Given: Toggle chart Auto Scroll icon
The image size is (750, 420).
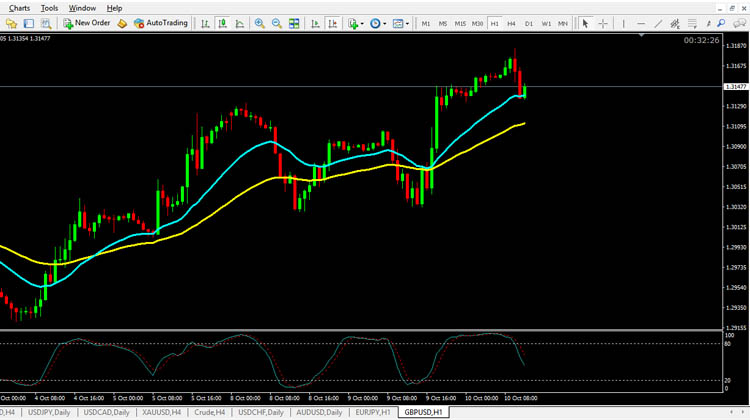Looking at the screenshot, I should pos(315,23).
